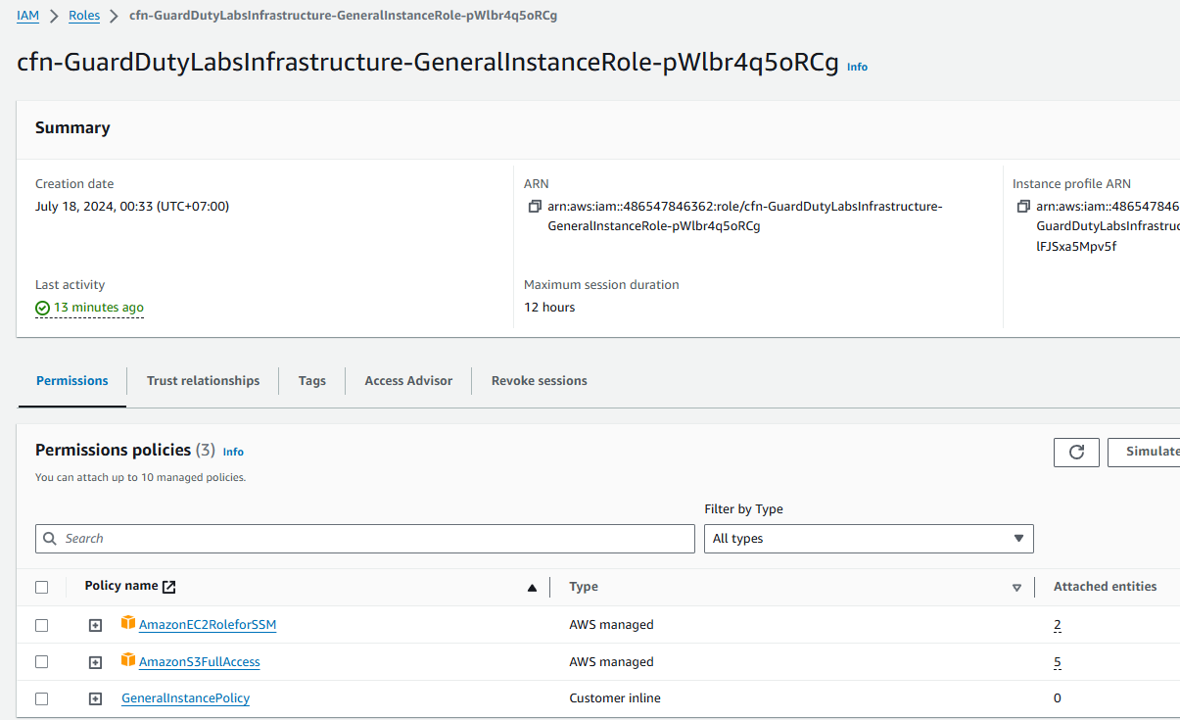Click the Summary section heading

(x=72, y=128)
